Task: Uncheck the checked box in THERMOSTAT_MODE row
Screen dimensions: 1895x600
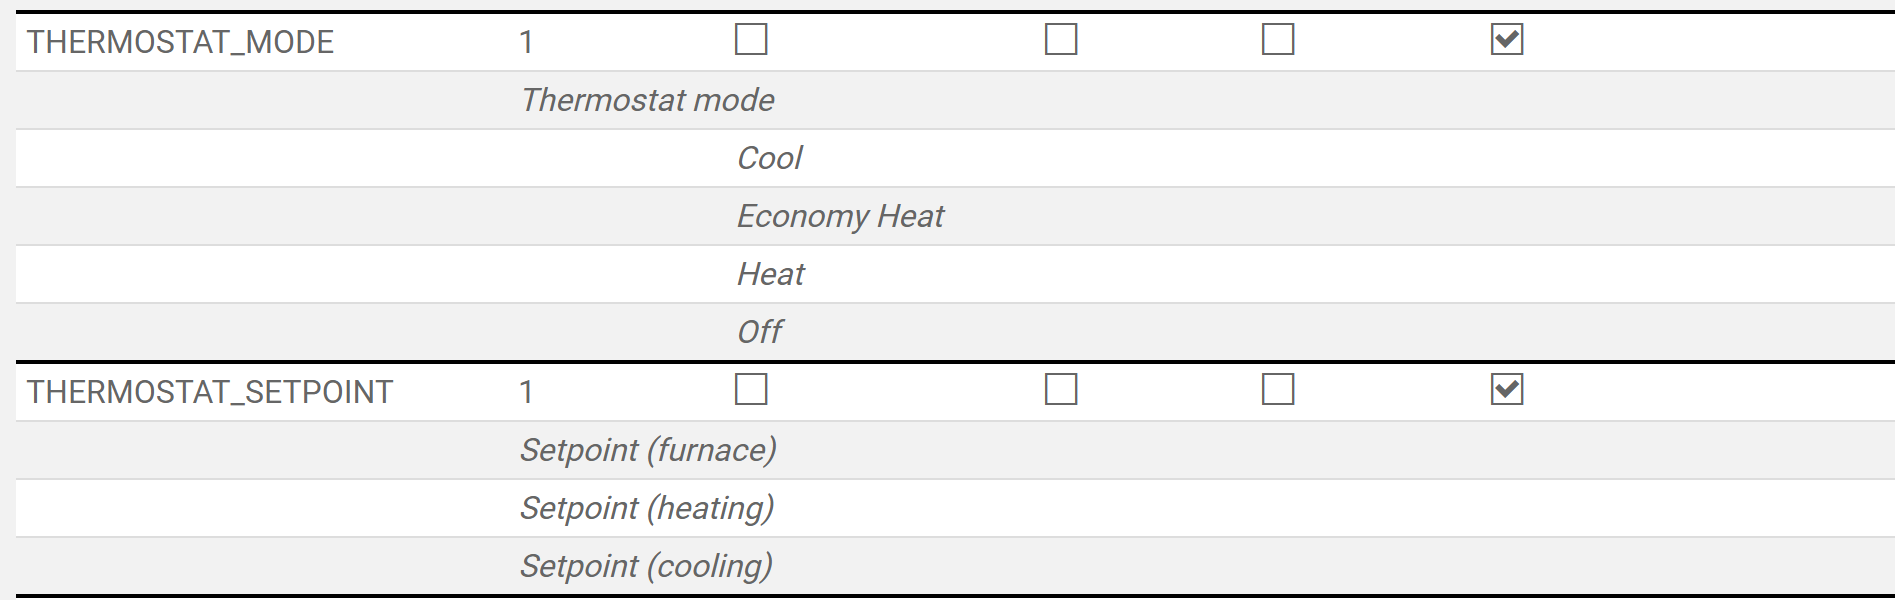Action: coord(1507,40)
